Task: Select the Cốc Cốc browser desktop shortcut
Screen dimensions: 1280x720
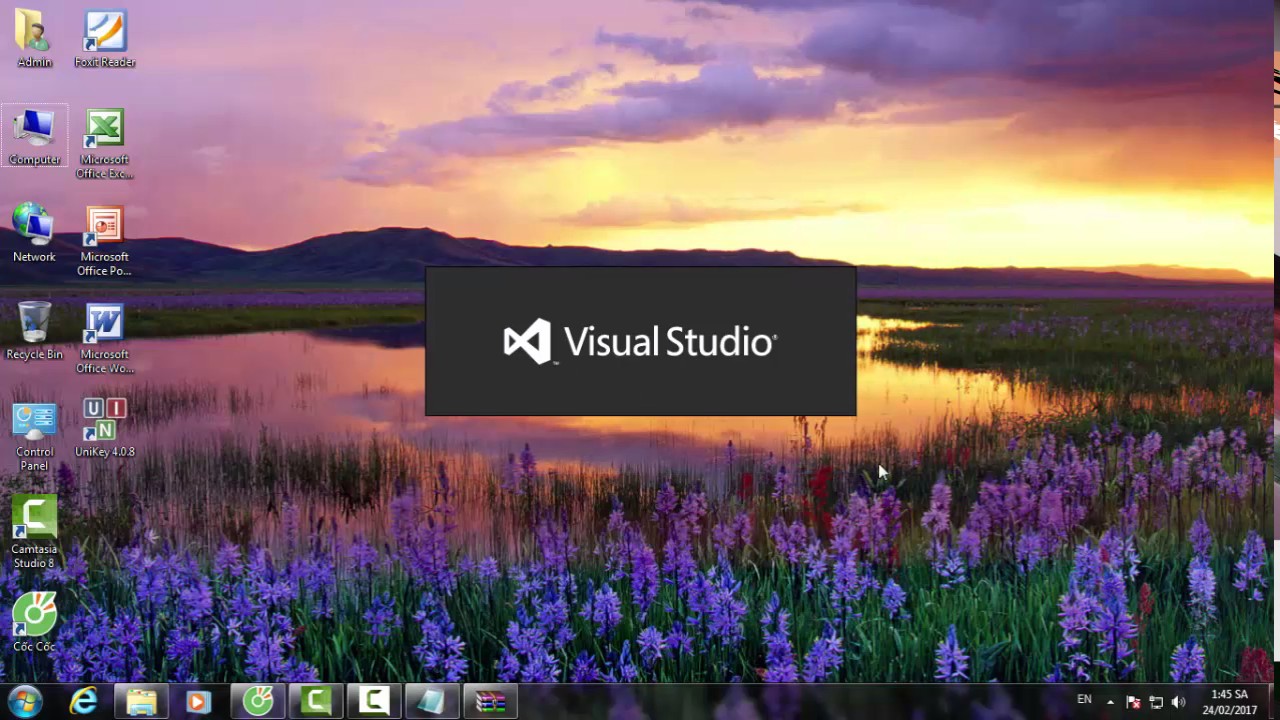Action: [34, 622]
